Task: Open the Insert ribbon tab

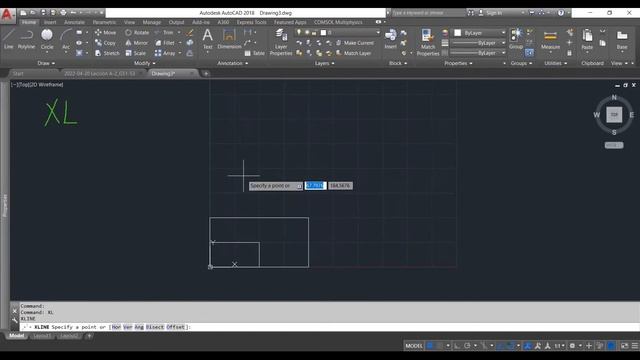Action: (50, 22)
